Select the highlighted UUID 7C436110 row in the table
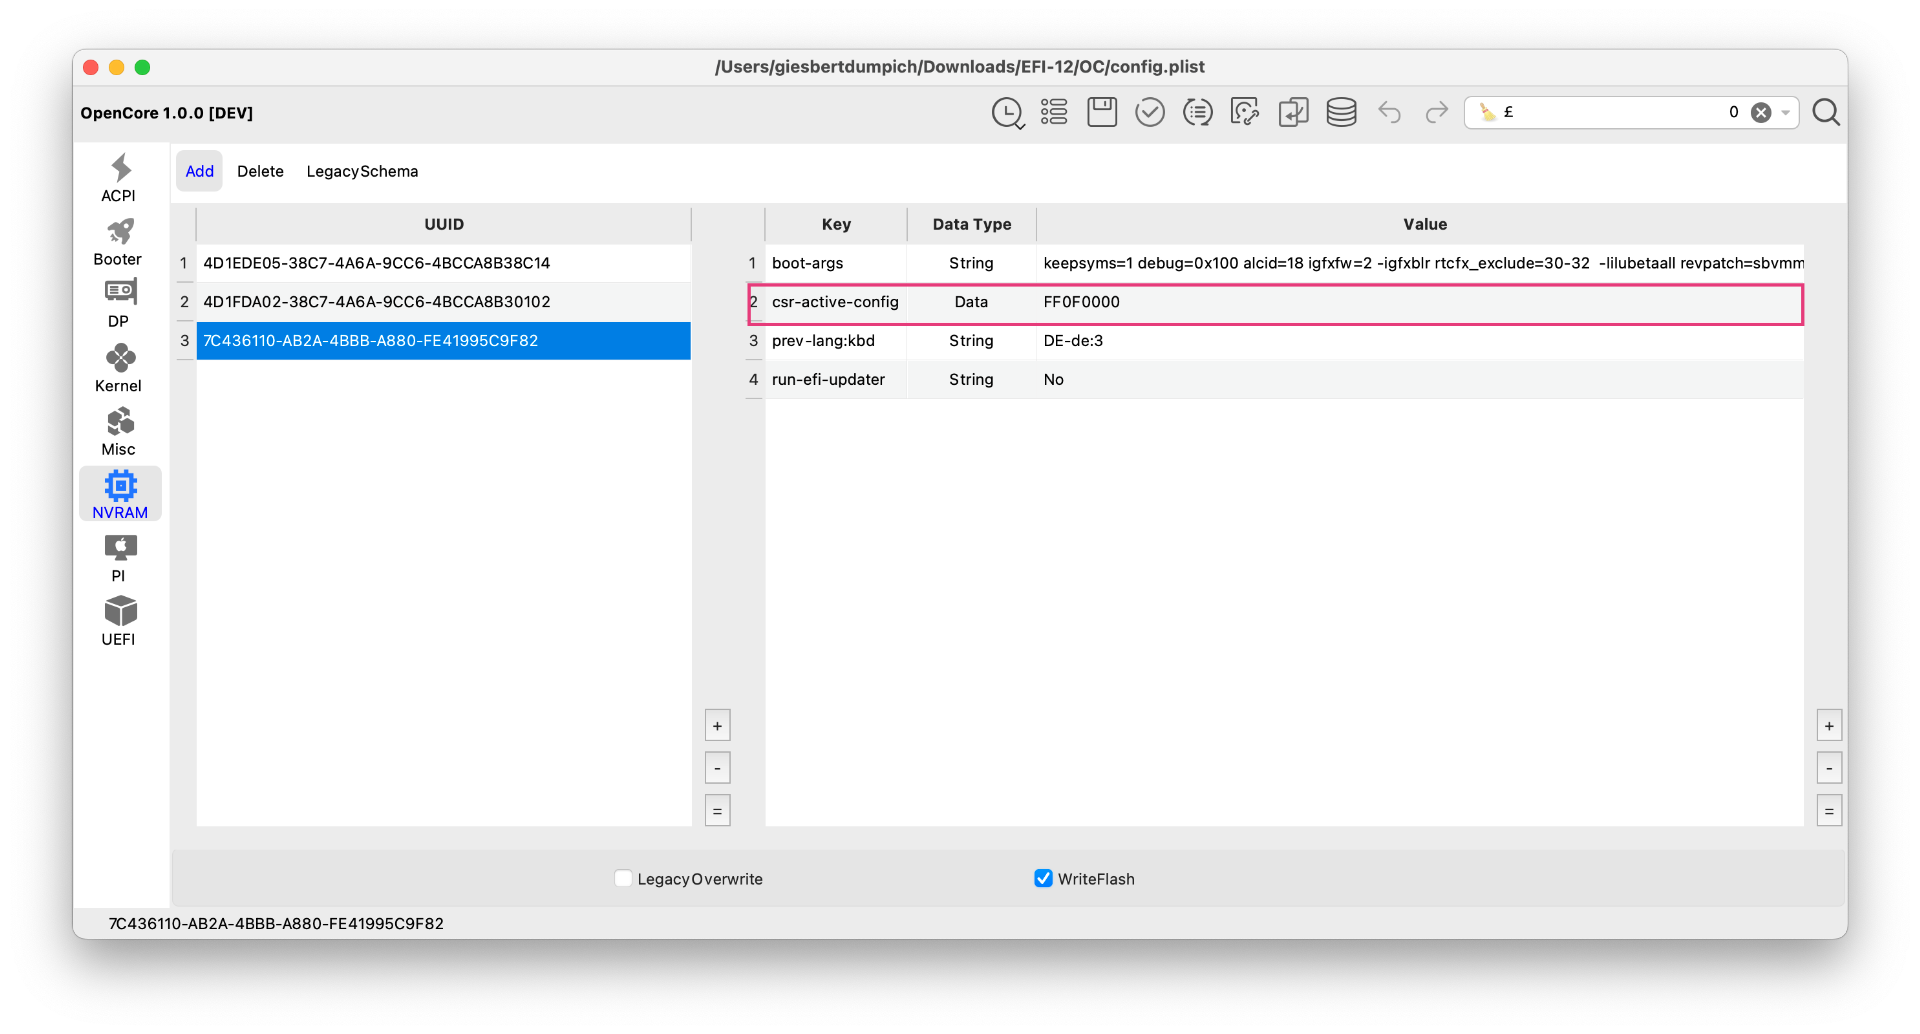This screenshot has width=1920, height=1034. click(443, 341)
